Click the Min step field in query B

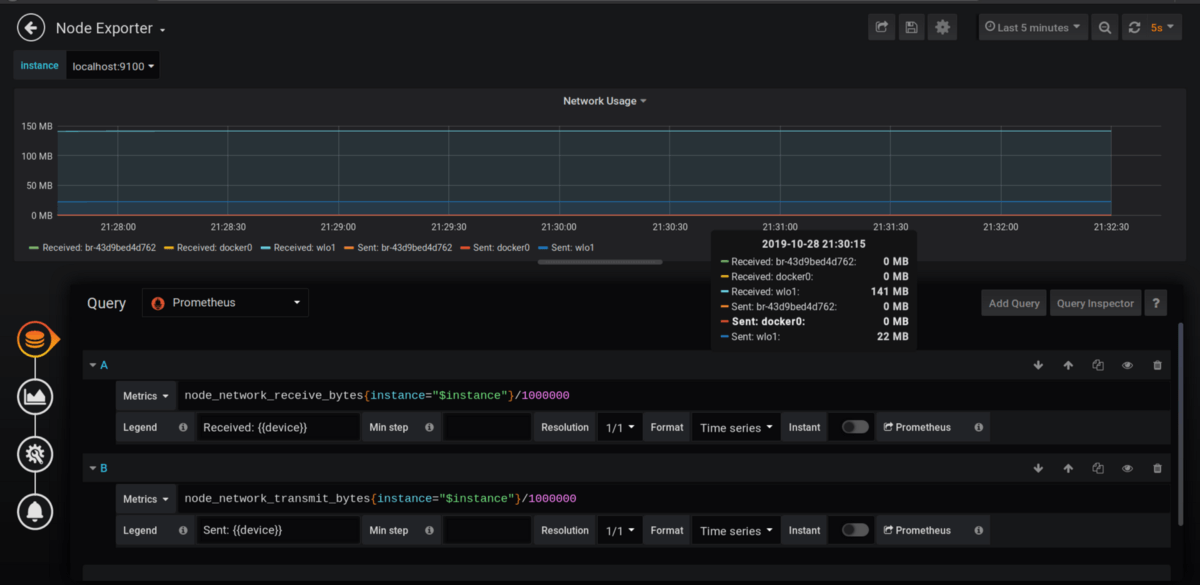coord(487,530)
